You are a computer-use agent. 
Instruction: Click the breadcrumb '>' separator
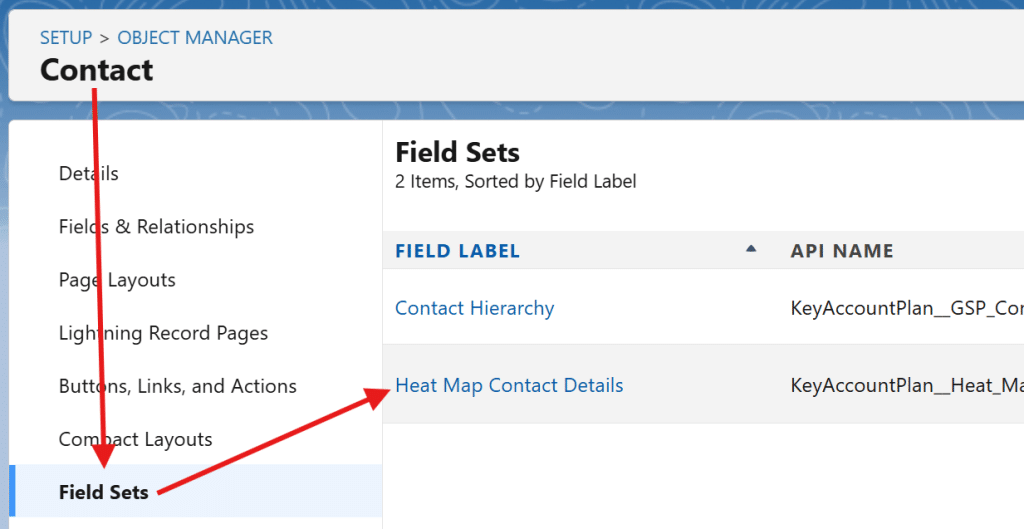click(105, 38)
